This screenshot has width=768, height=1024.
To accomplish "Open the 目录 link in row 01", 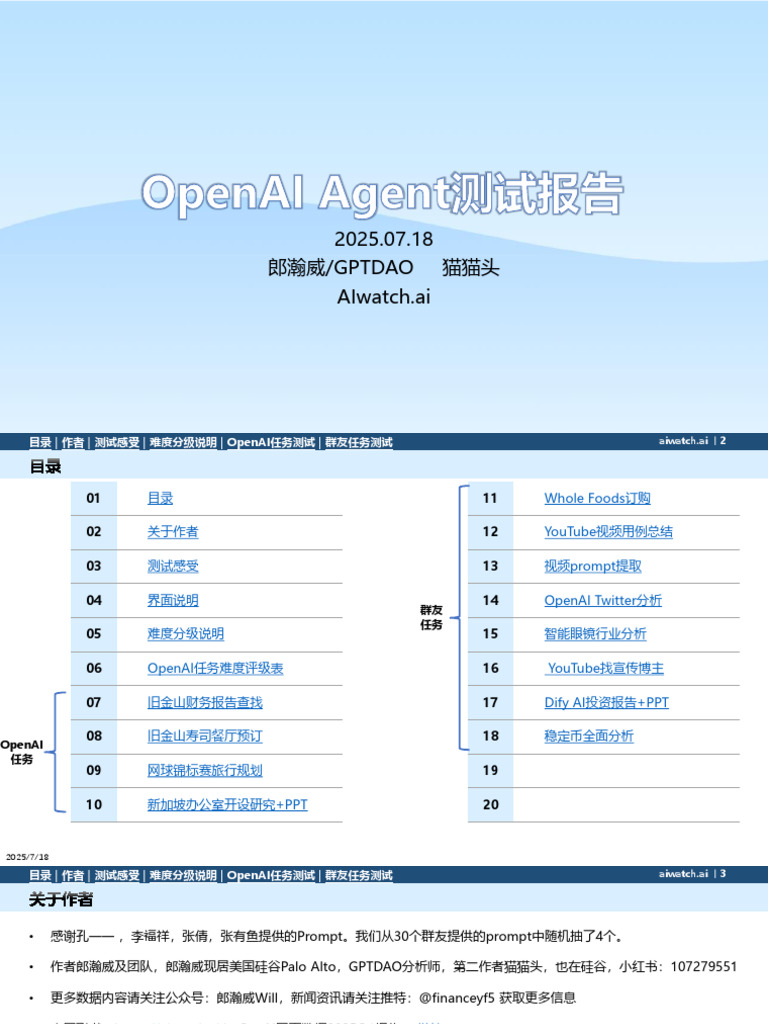I will click(160, 498).
